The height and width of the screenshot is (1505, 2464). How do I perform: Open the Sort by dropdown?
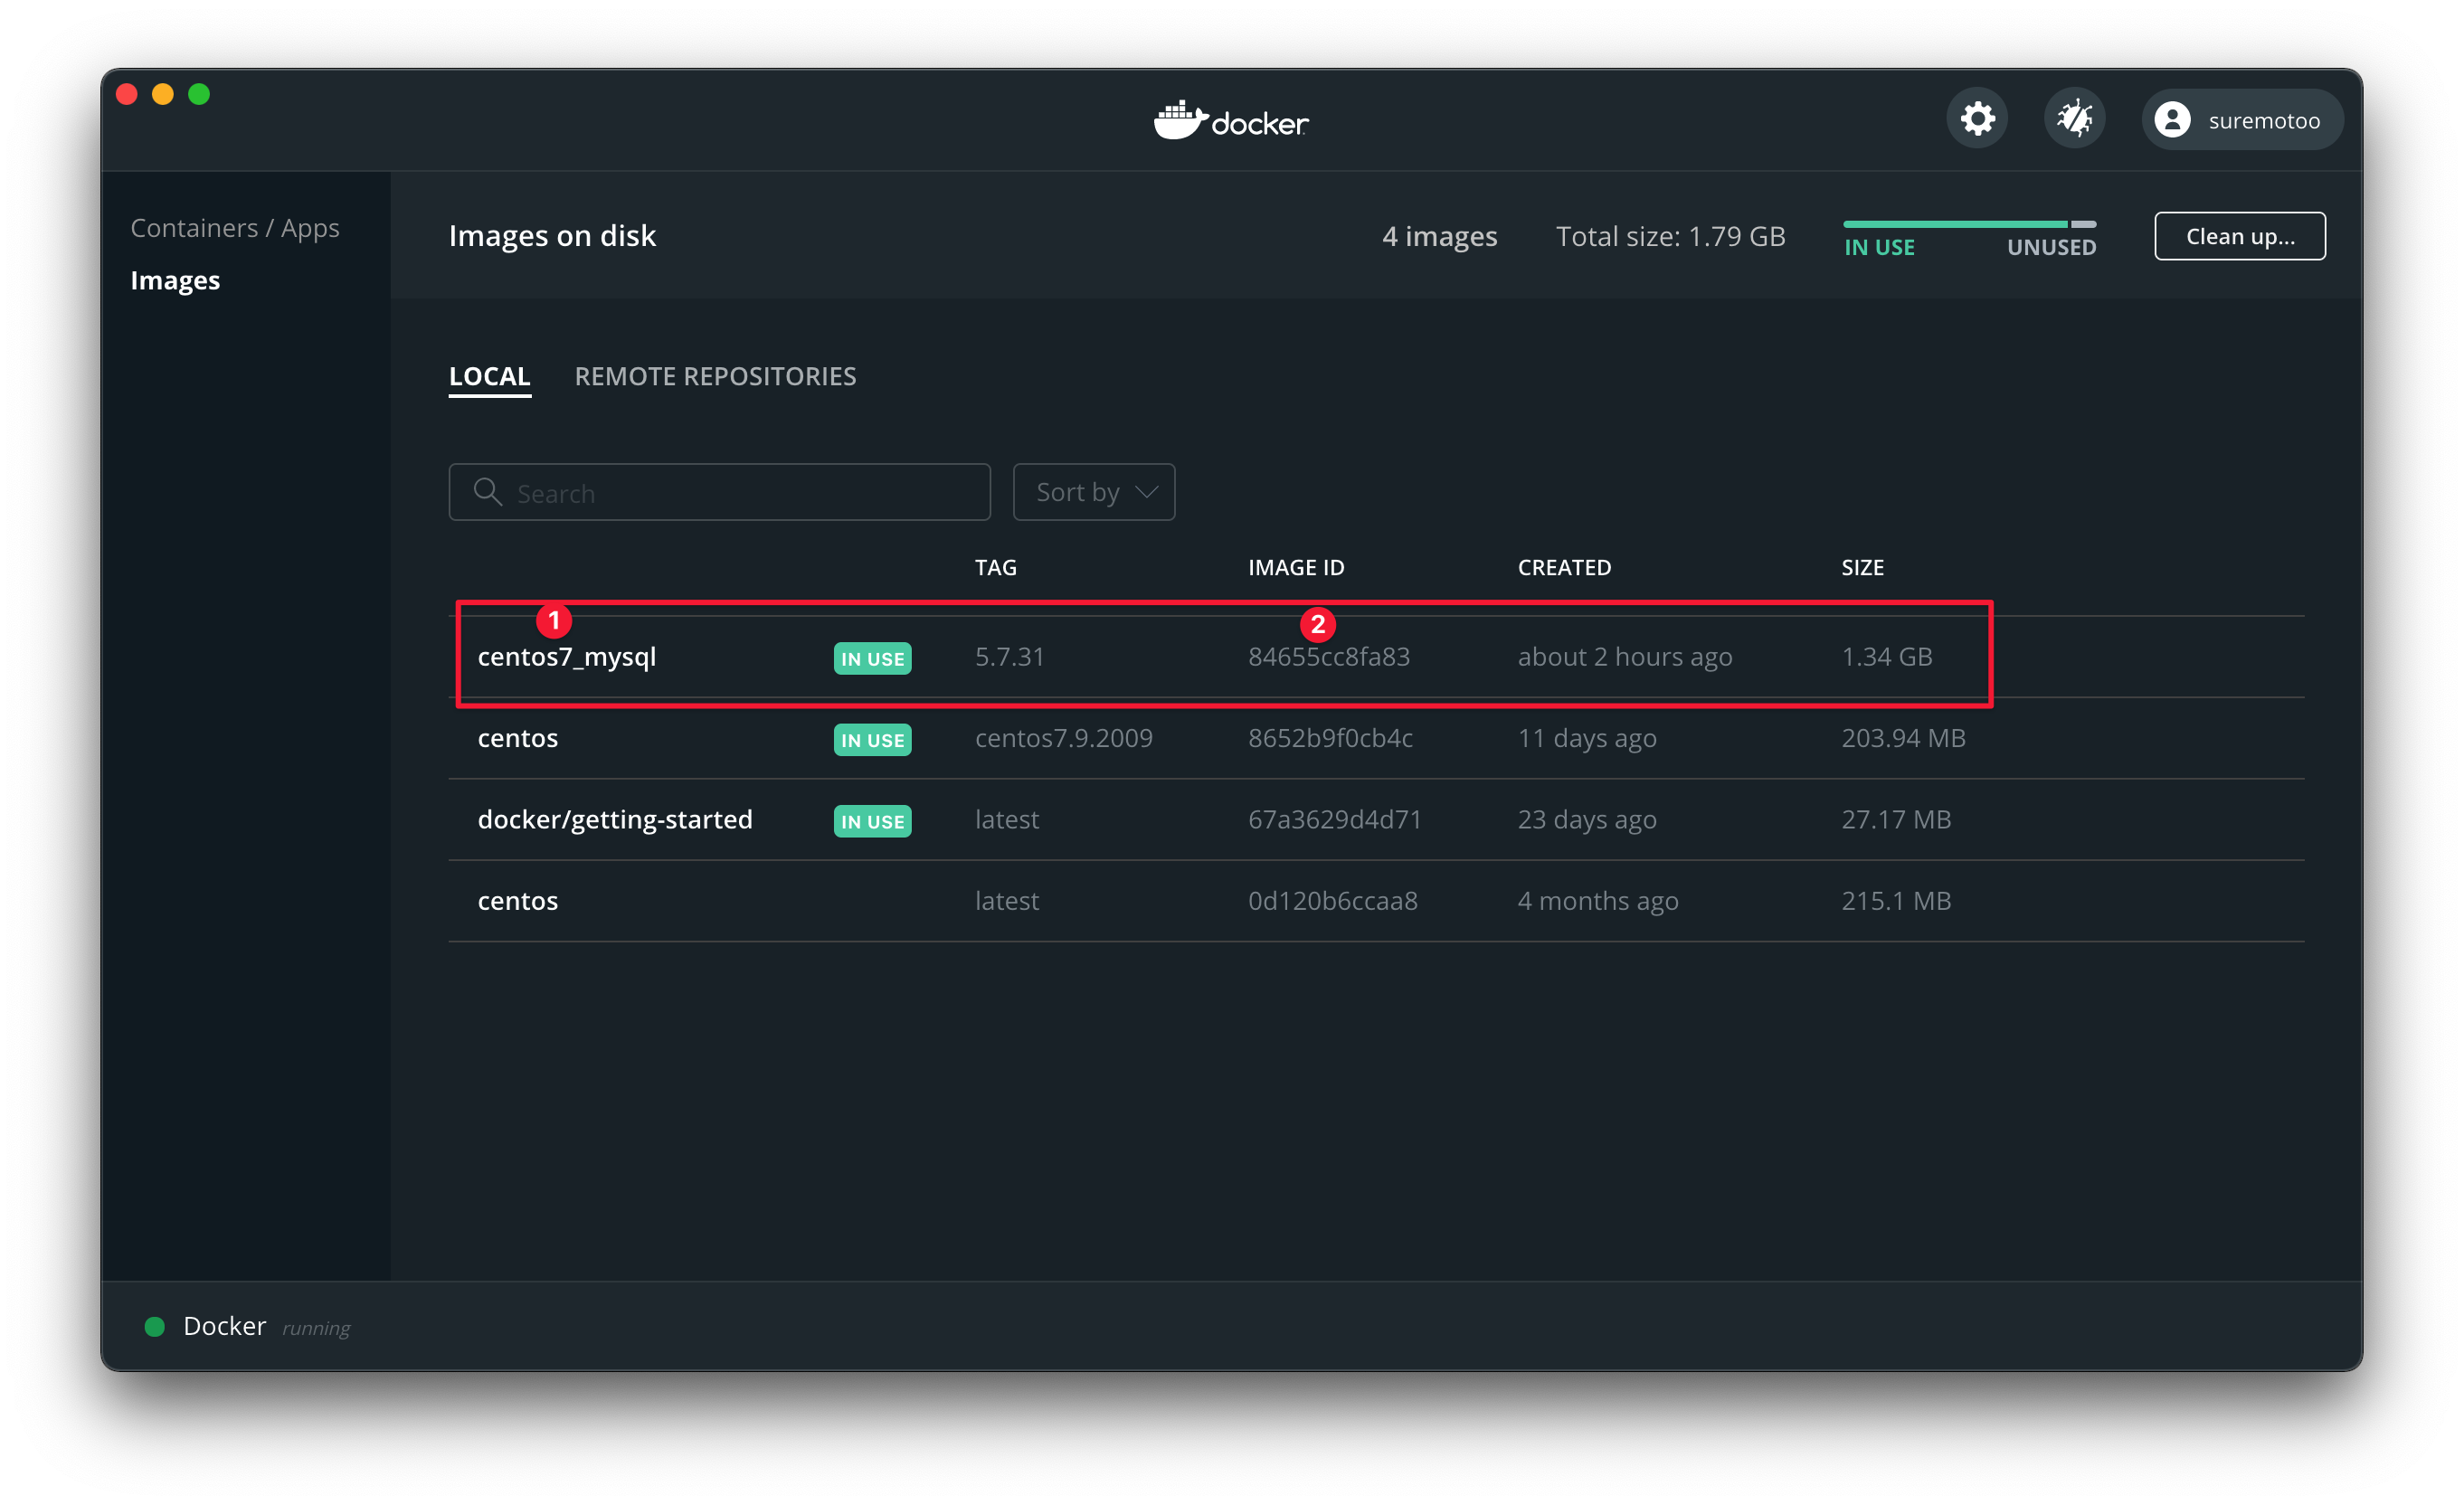click(1094, 492)
